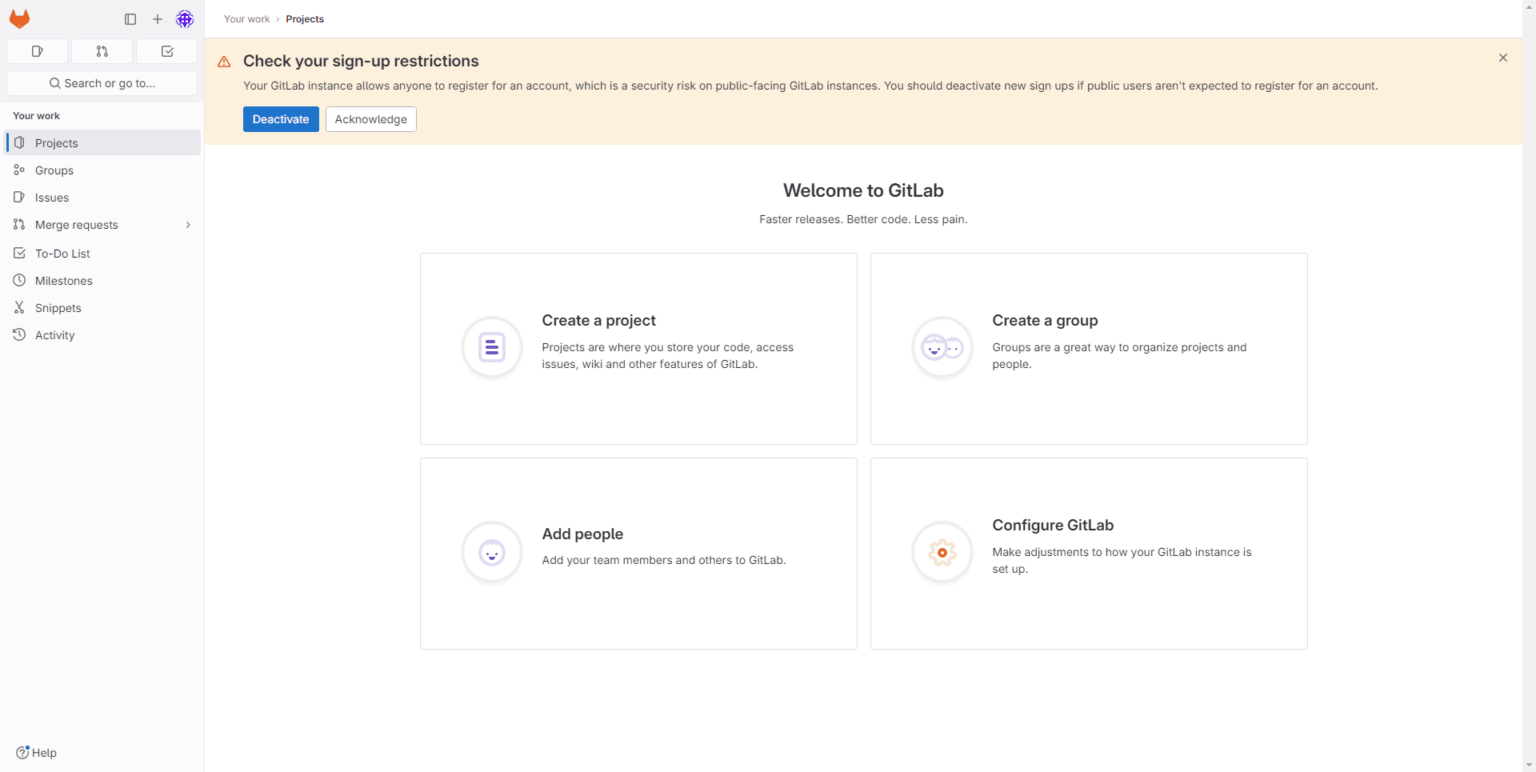Click the sign-up warning triangle icon

click(224, 61)
